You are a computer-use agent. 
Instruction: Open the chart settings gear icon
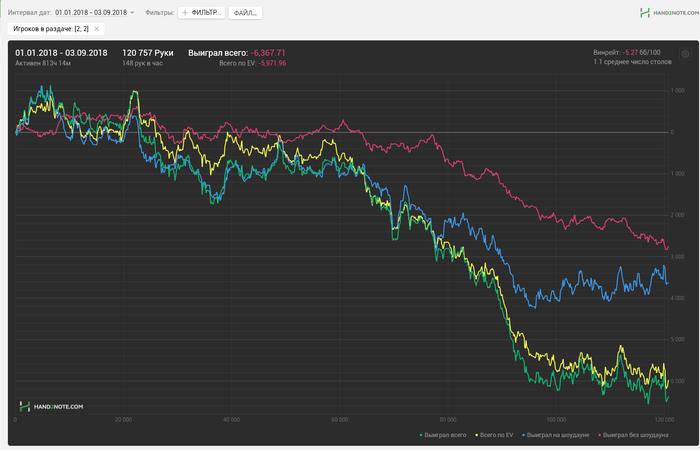click(685, 54)
